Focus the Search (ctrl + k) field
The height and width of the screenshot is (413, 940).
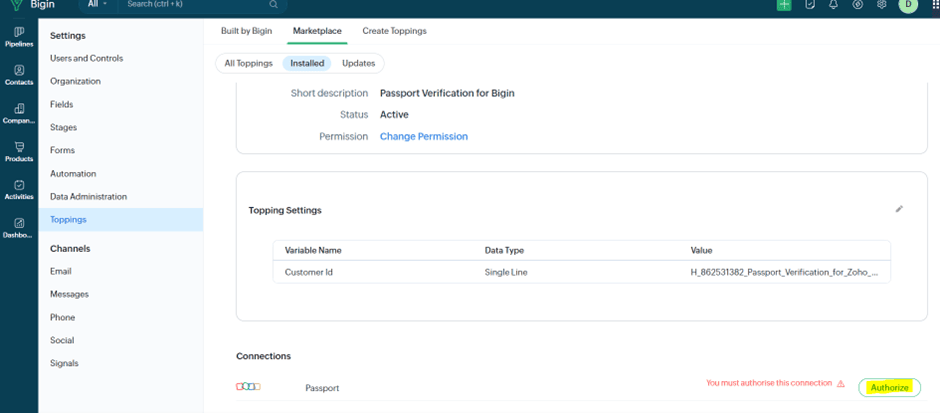(x=195, y=4)
